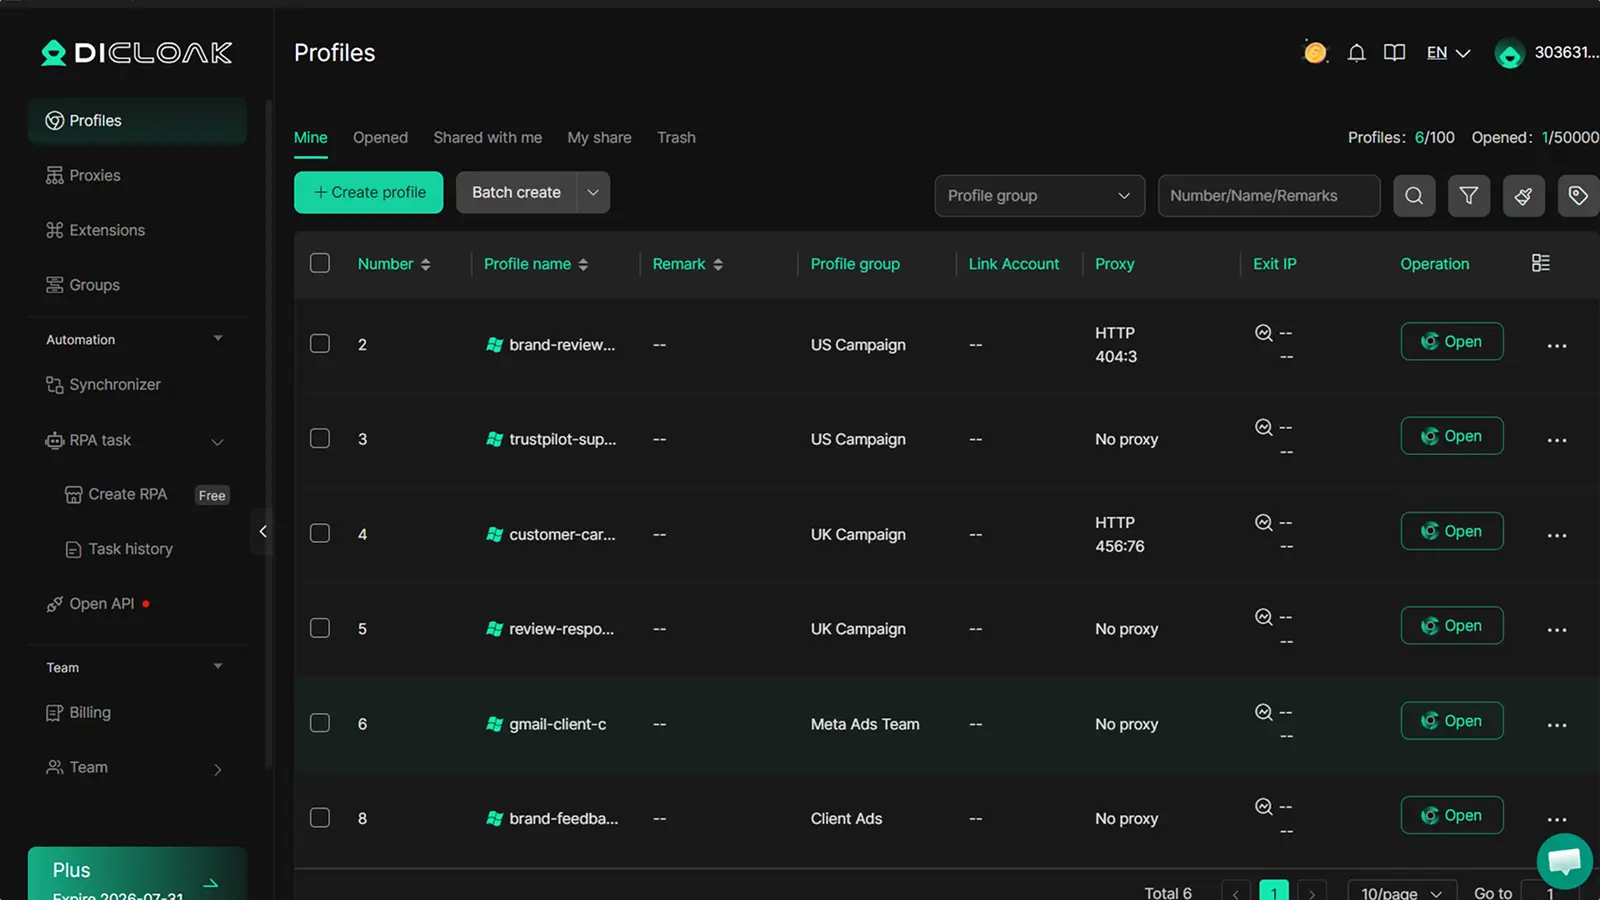Open the brand-review profile
The image size is (1600, 900).
click(1452, 341)
